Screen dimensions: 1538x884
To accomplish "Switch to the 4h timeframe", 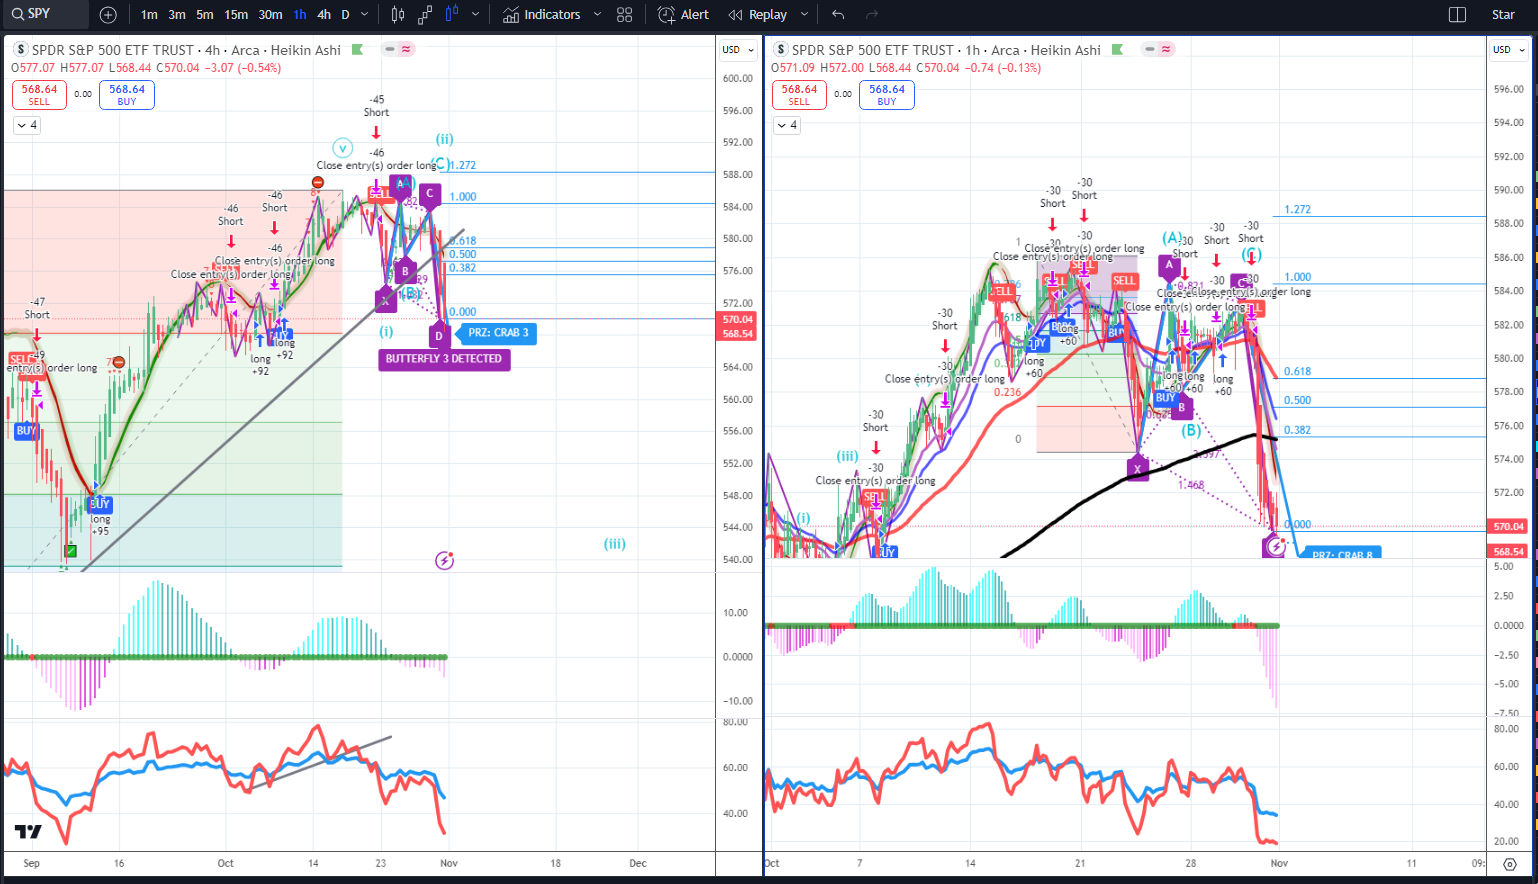I will (x=324, y=15).
